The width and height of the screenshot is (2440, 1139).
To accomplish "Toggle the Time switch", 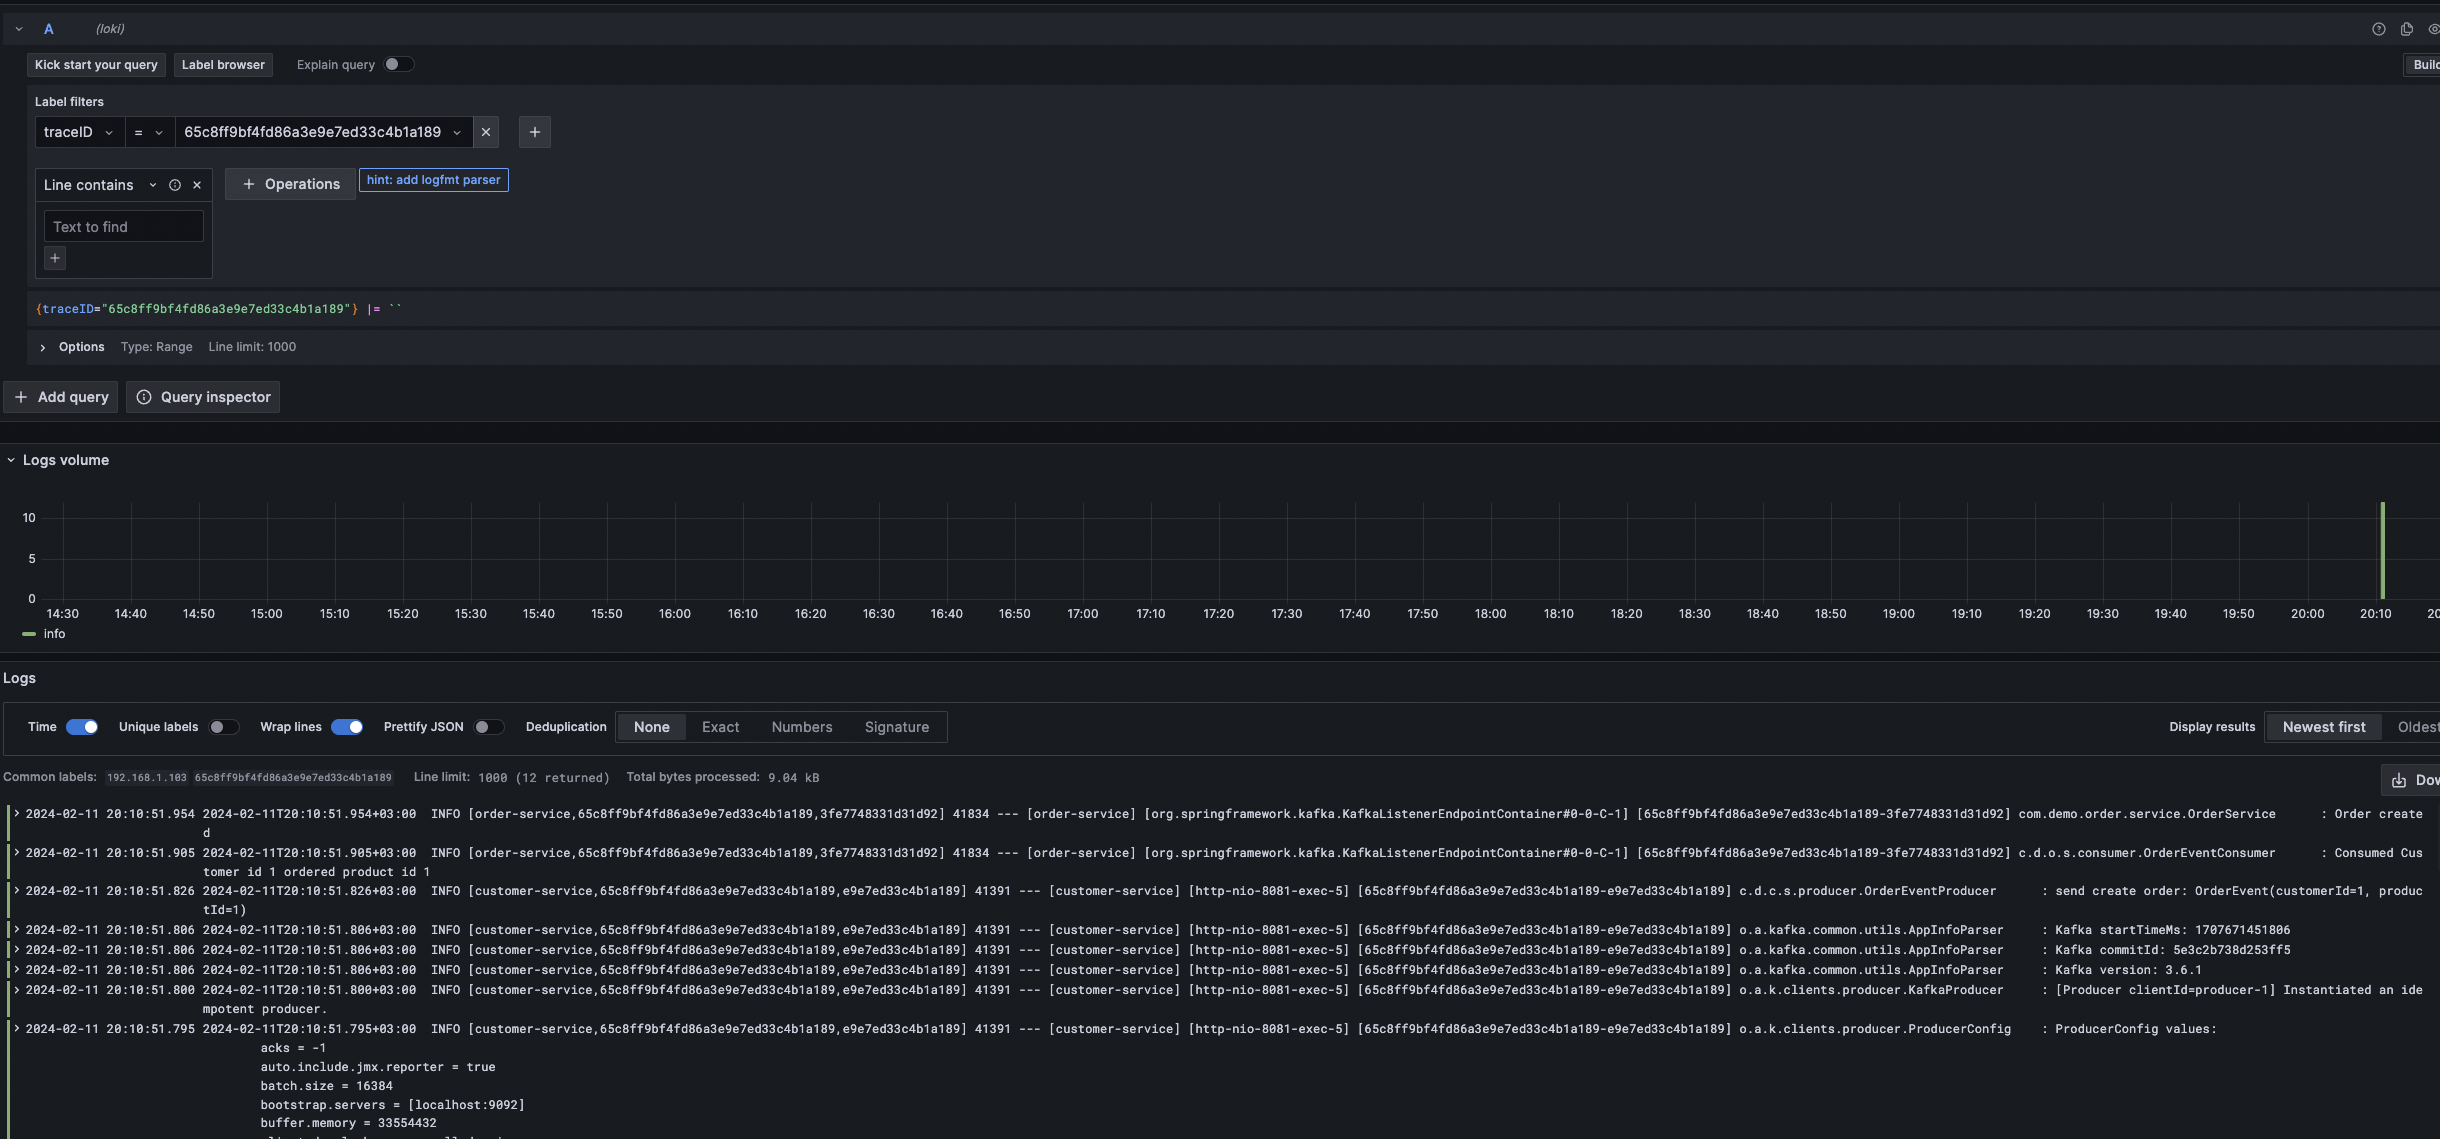I will tap(82, 727).
